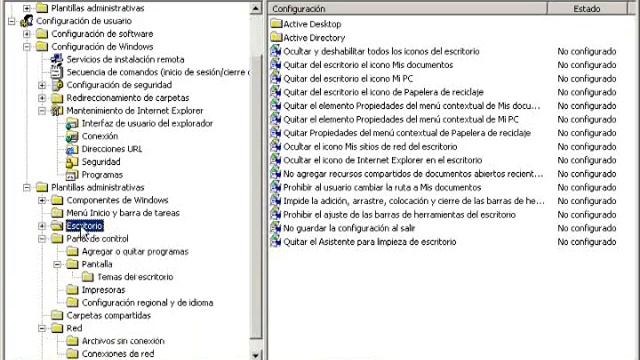640x360 pixels.
Task: Select the highlighted Escritorio tree item
Action: coord(84,226)
